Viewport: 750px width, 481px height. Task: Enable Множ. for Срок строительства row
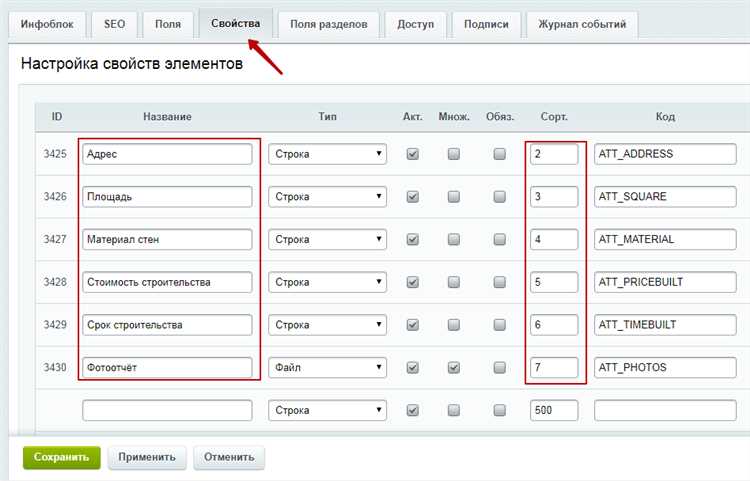click(453, 325)
